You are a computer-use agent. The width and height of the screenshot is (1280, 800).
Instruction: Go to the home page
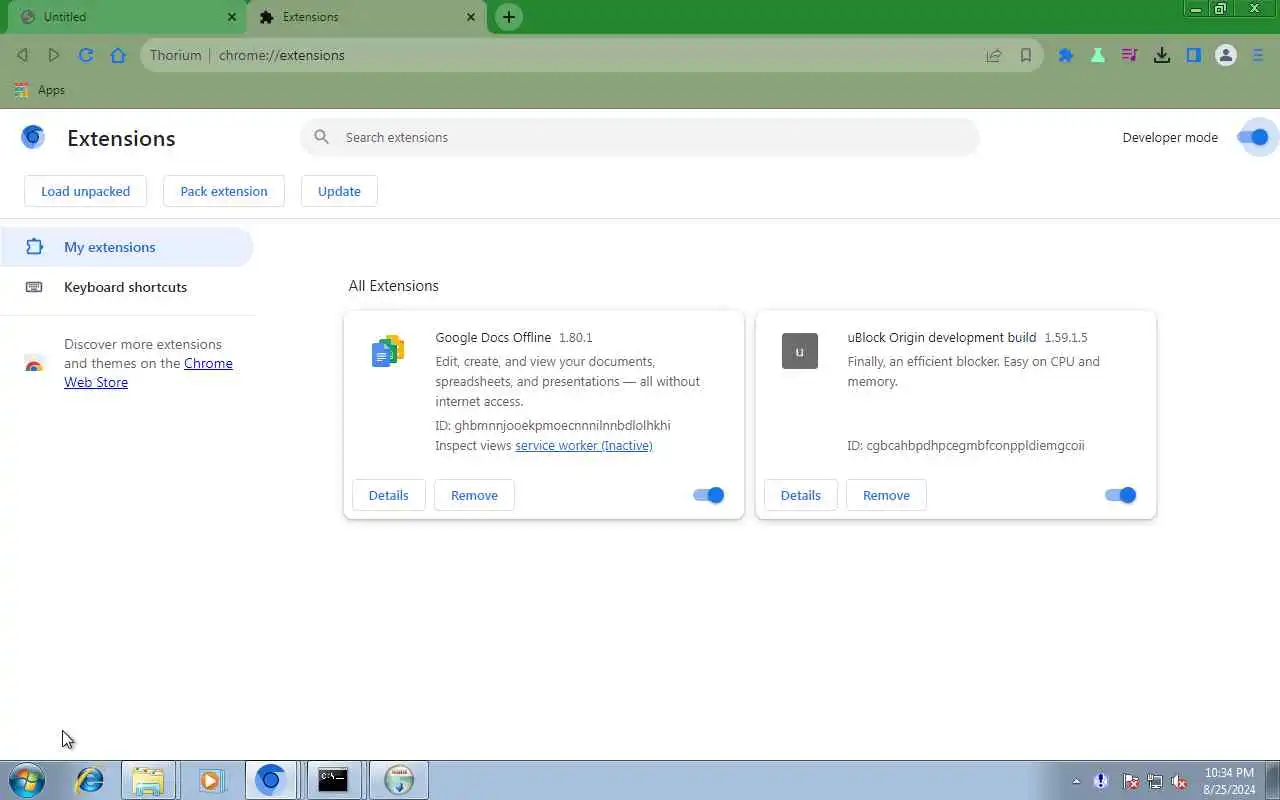click(118, 55)
